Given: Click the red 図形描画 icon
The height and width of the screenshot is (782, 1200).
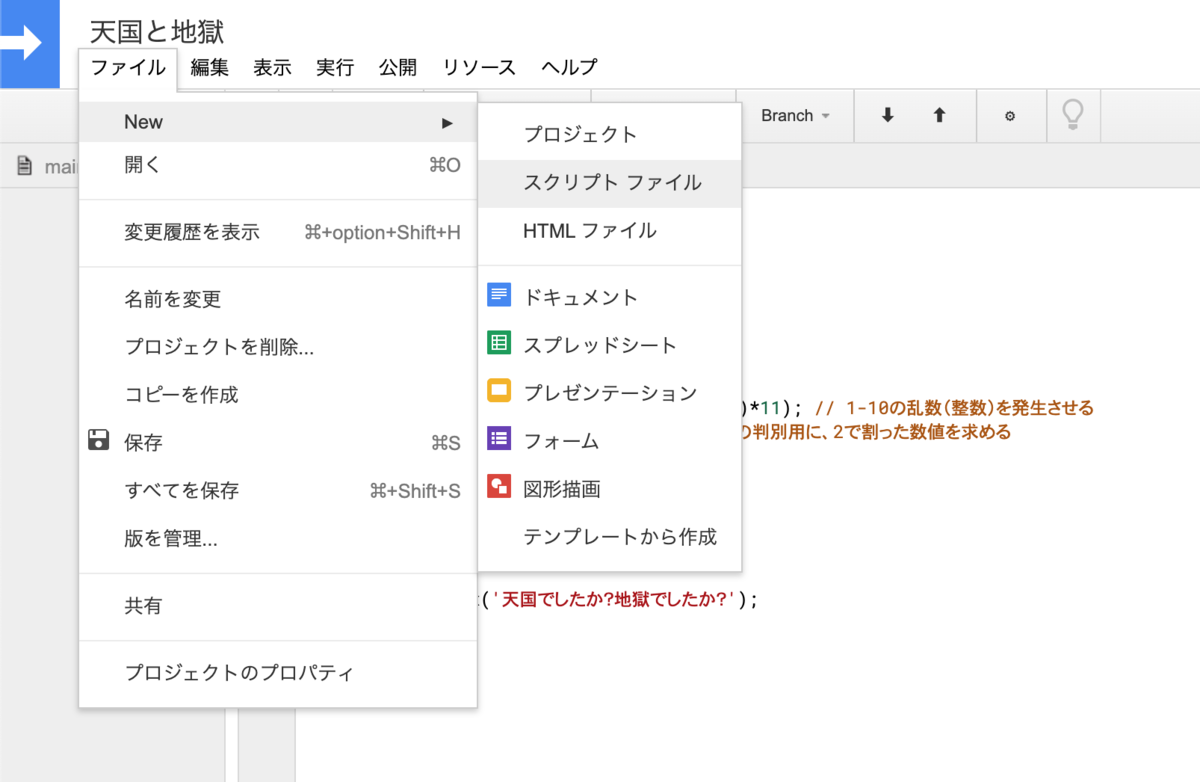Looking at the screenshot, I should tap(498, 487).
